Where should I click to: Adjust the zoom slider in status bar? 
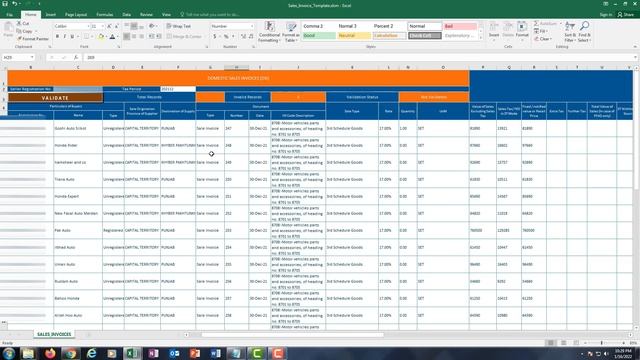602,343
